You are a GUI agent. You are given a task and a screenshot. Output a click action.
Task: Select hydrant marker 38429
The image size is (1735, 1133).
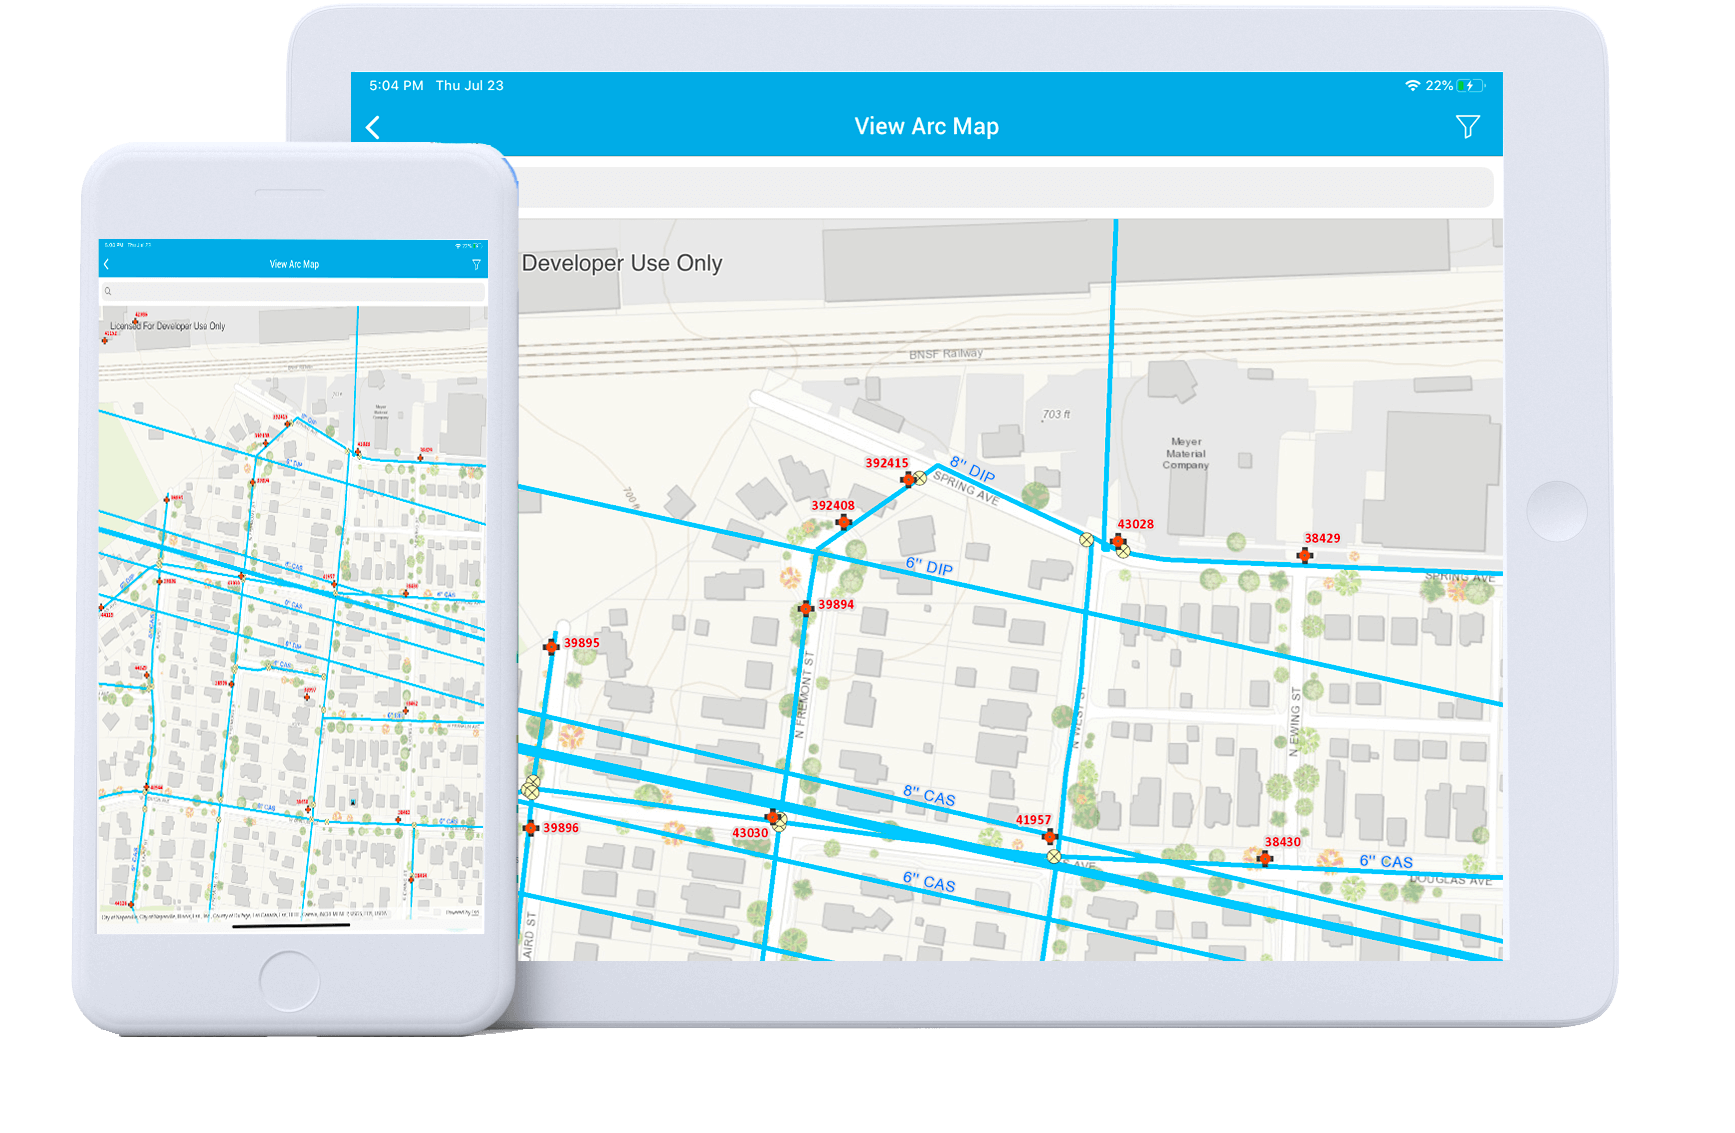[x=1305, y=555]
